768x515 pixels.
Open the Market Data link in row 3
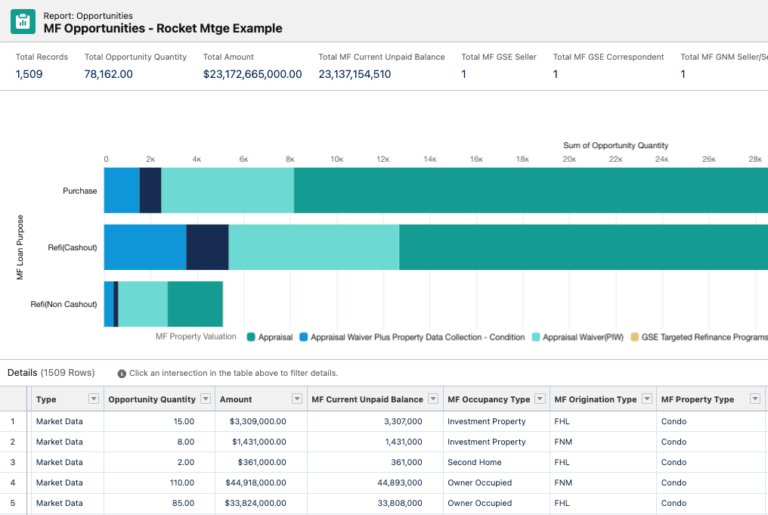tap(59, 462)
